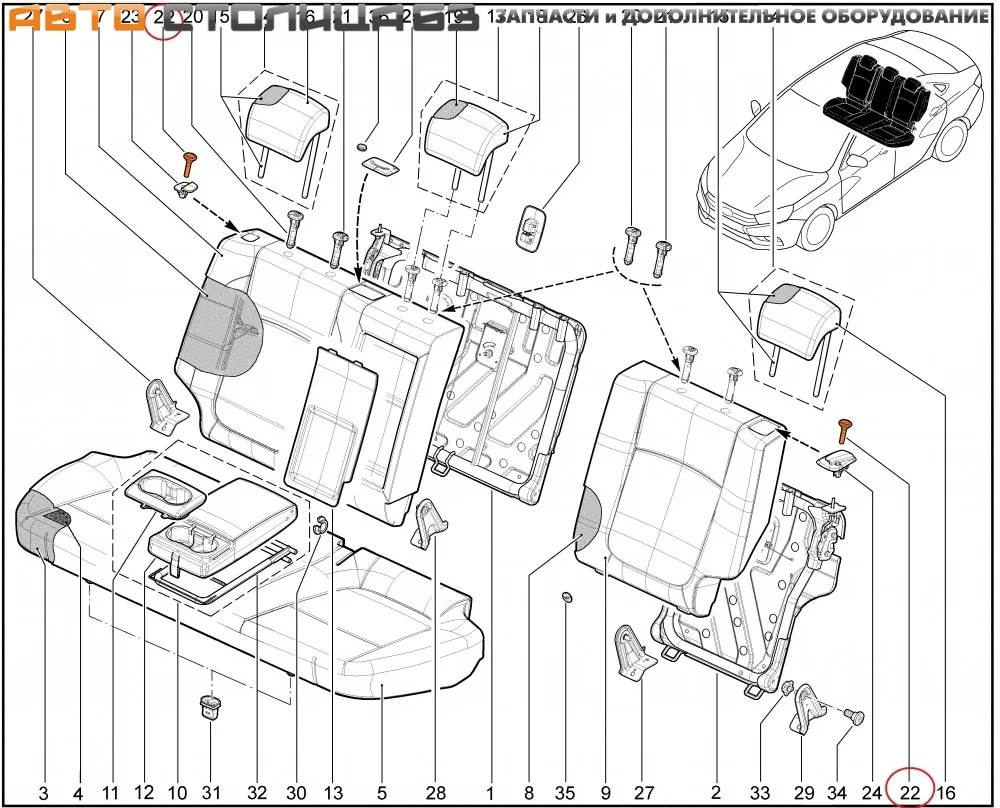Click the circled 22 beside number 20
1000x808 pixels.
165,17
